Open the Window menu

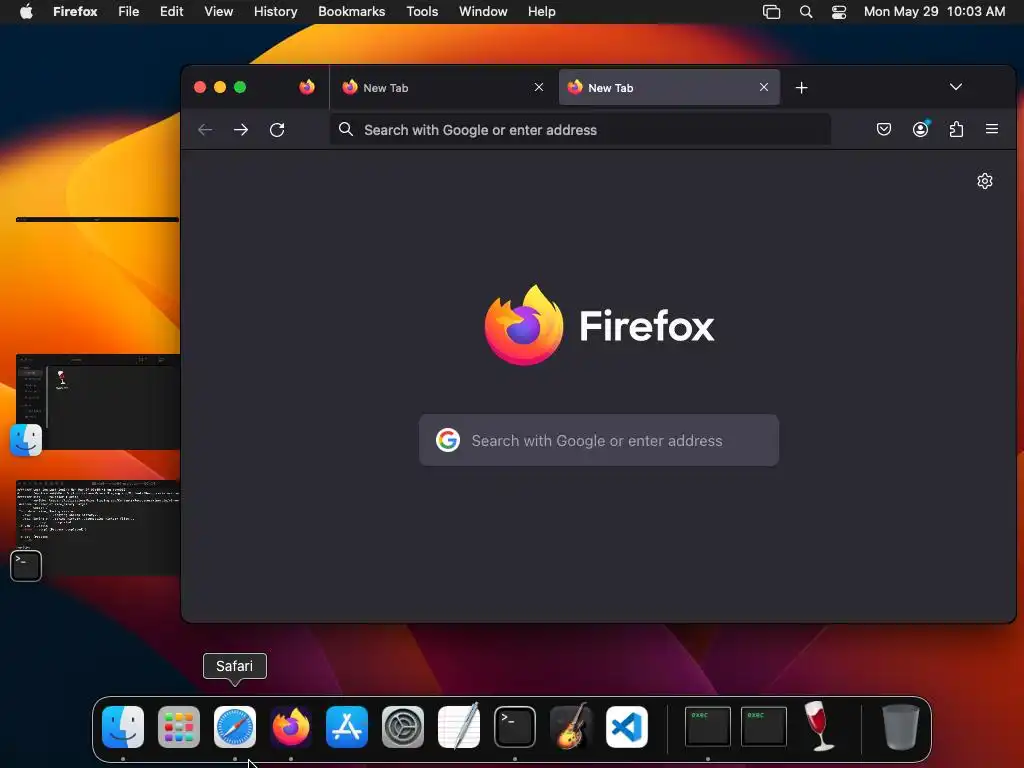coord(483,12)
